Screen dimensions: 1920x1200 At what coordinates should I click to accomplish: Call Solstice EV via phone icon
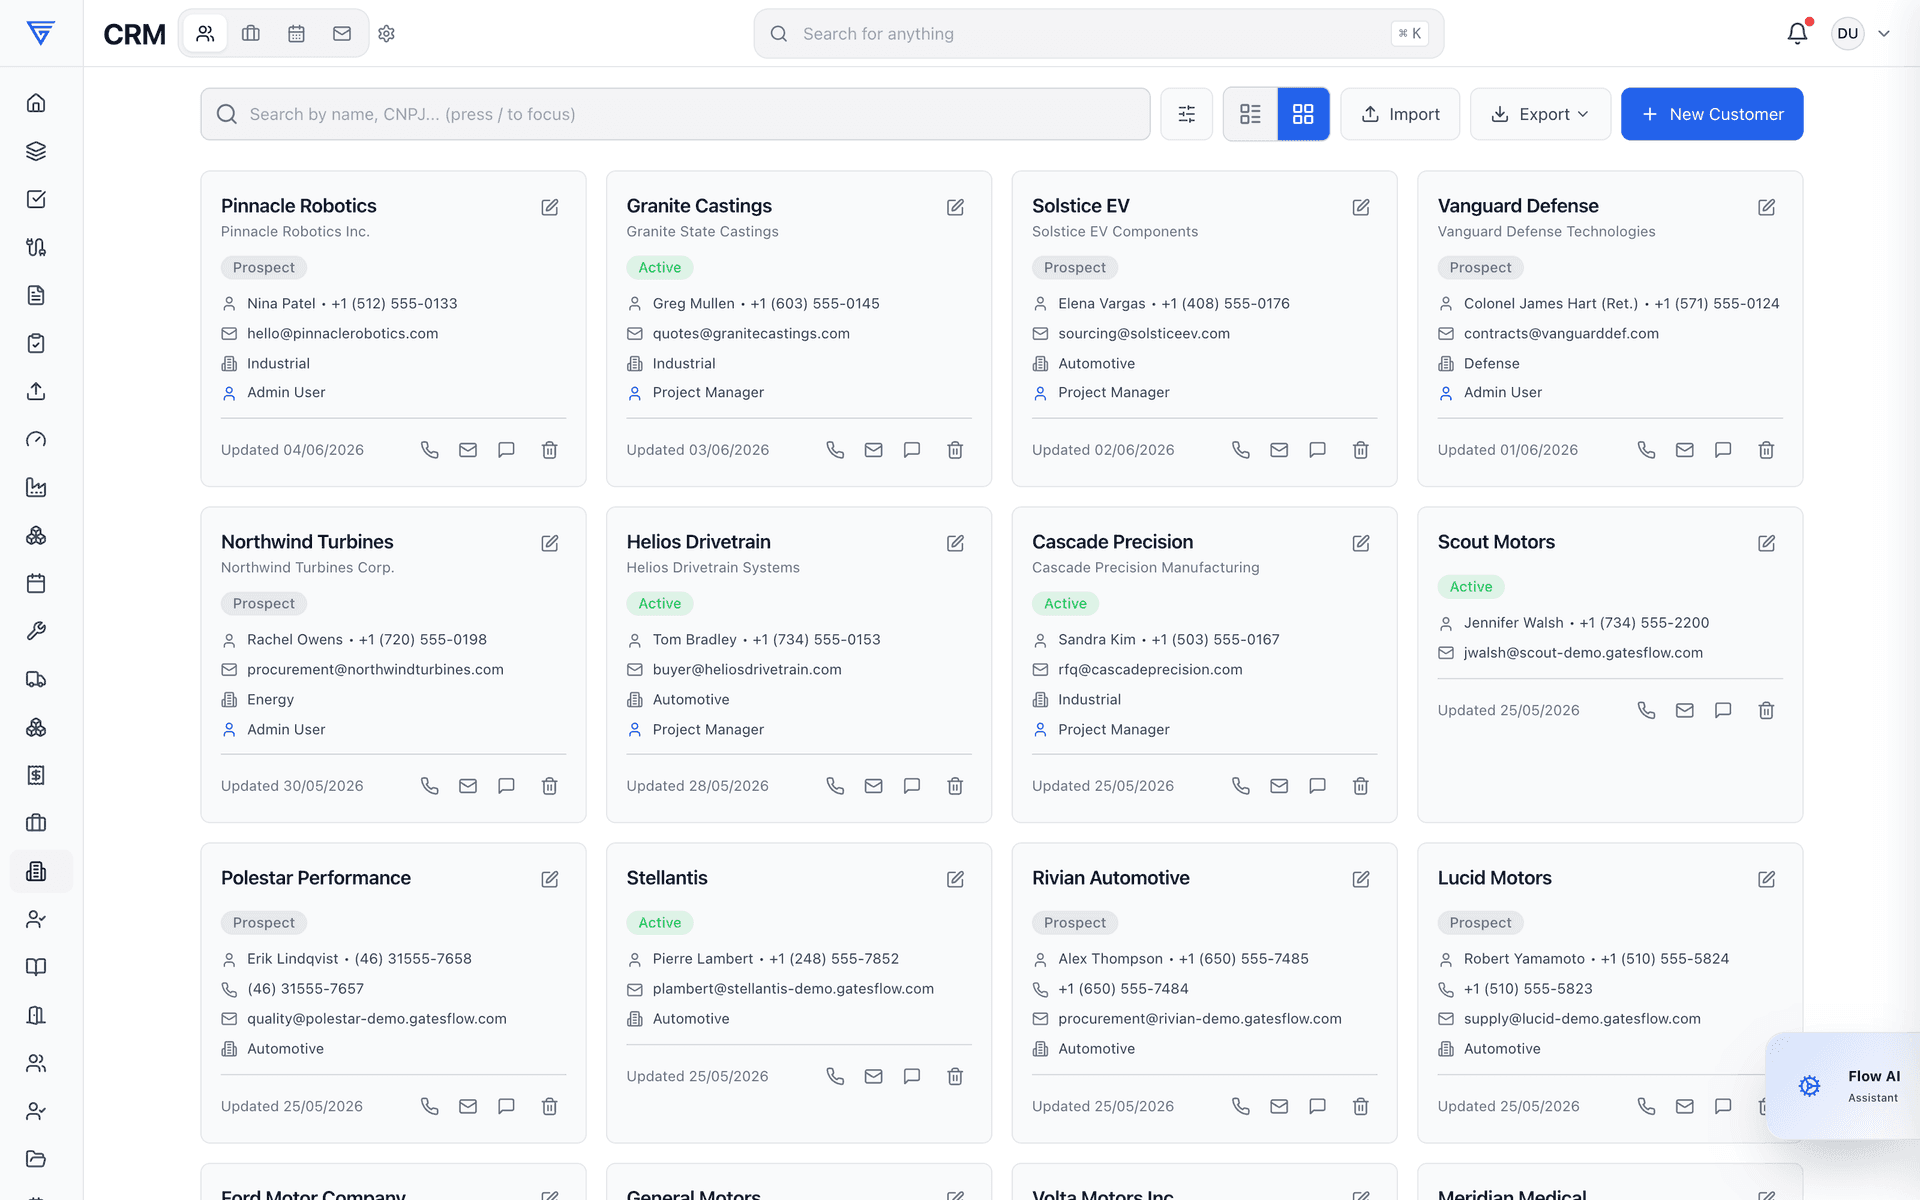1240,450
